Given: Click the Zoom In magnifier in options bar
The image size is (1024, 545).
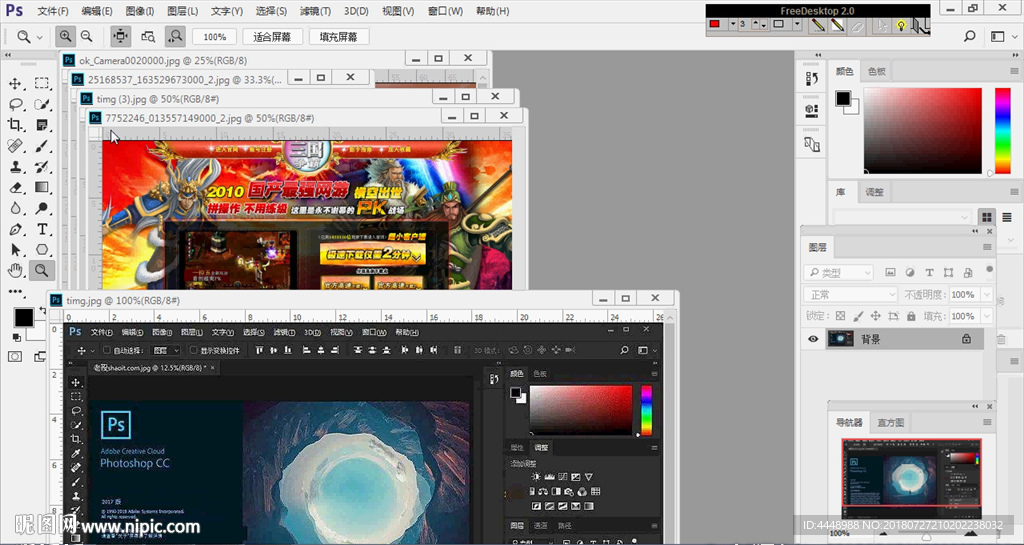Looking at the screenshot, I should (65, 37).
